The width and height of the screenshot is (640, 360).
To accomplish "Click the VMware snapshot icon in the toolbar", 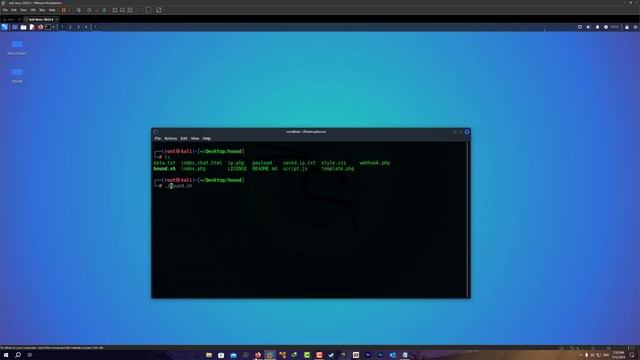I will pyautogui.click(x=89, y=10).
